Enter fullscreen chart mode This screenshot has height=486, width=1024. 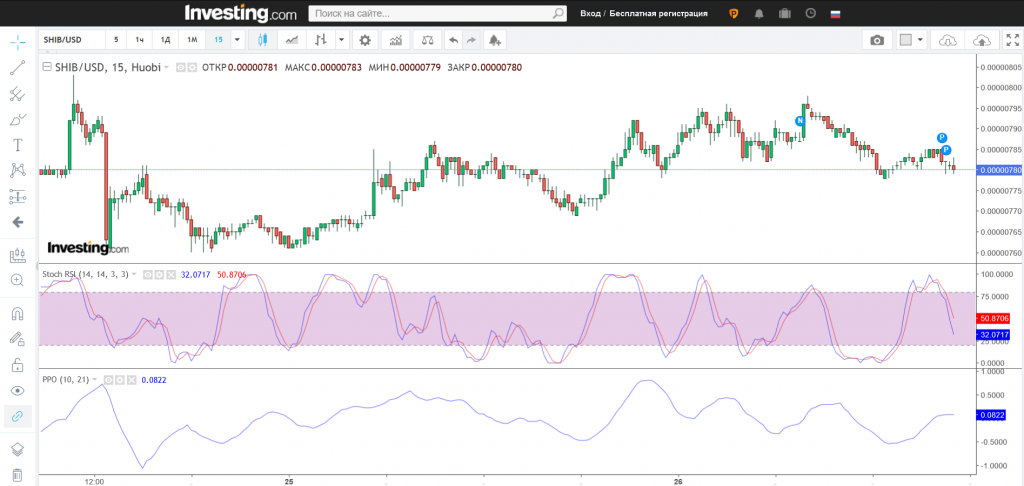(x=1011, y=40)
